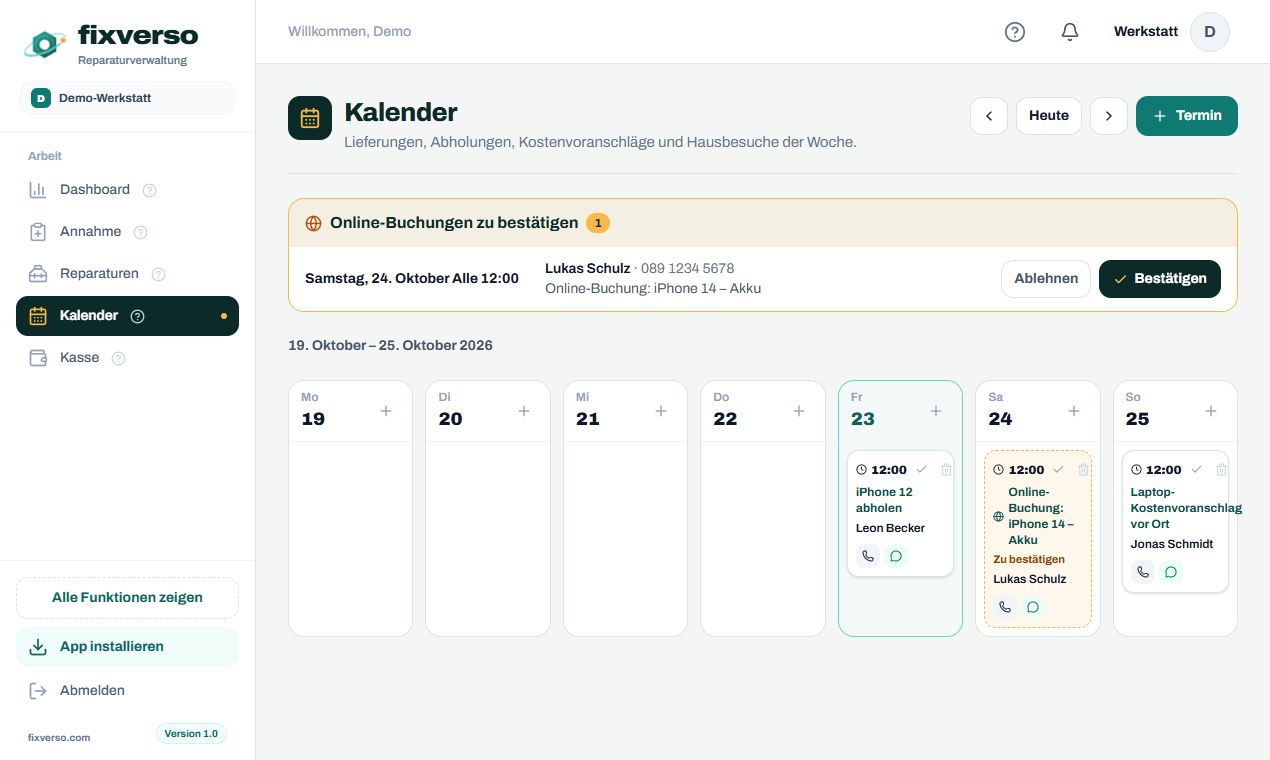The height and width of the screenshot is (760, 1270).
Task: Add an appointment on Sunday 25
Action: pyautogui.click(x=1211, y=411)
